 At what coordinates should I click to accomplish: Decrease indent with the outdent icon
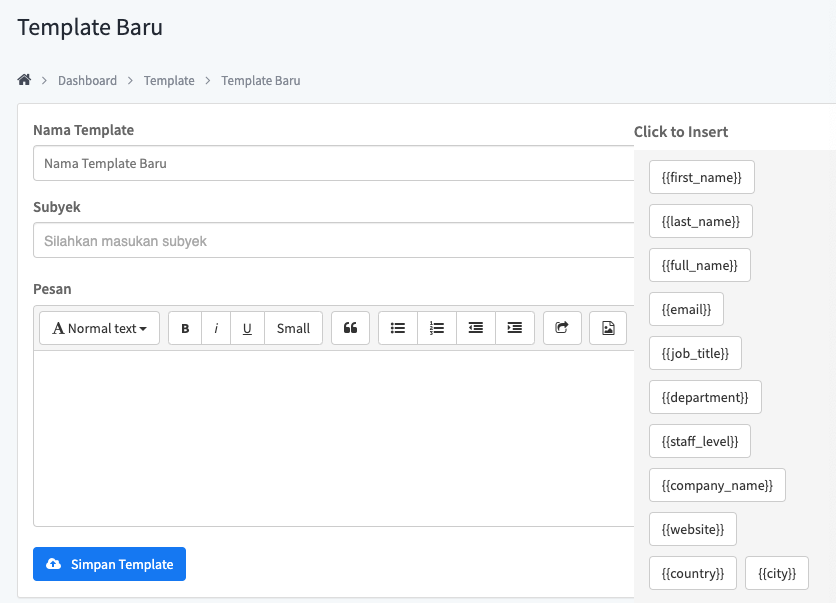pos(476,328)
